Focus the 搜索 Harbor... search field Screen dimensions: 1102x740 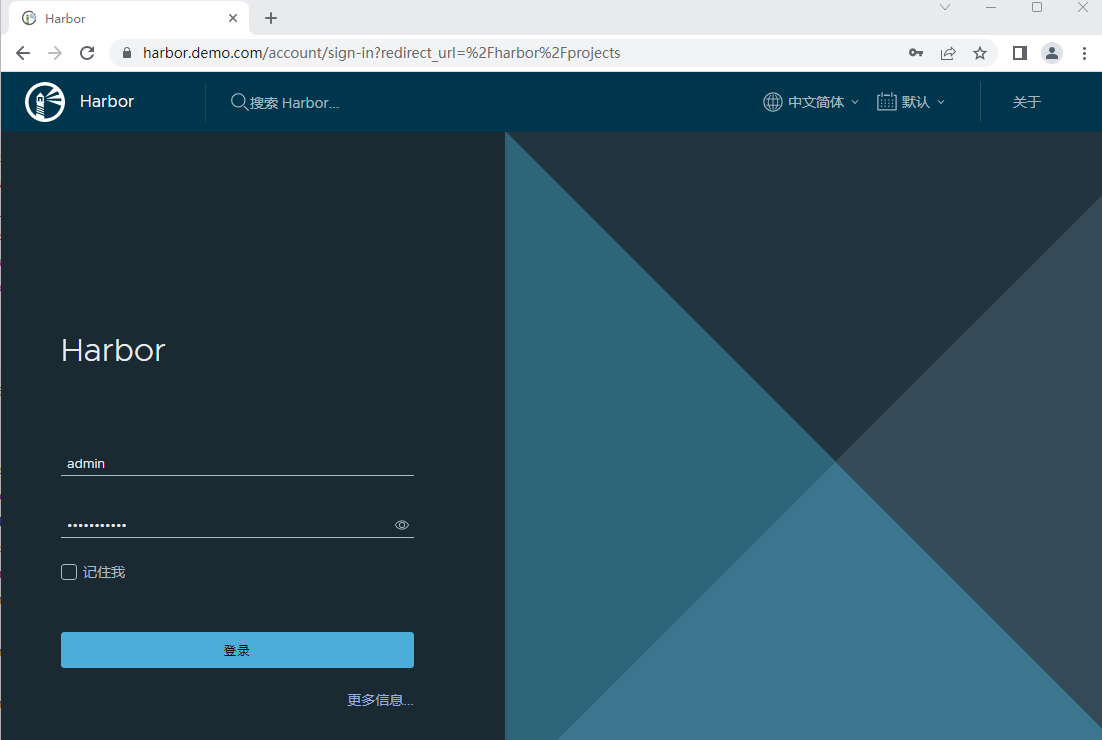tap(294, 103)
